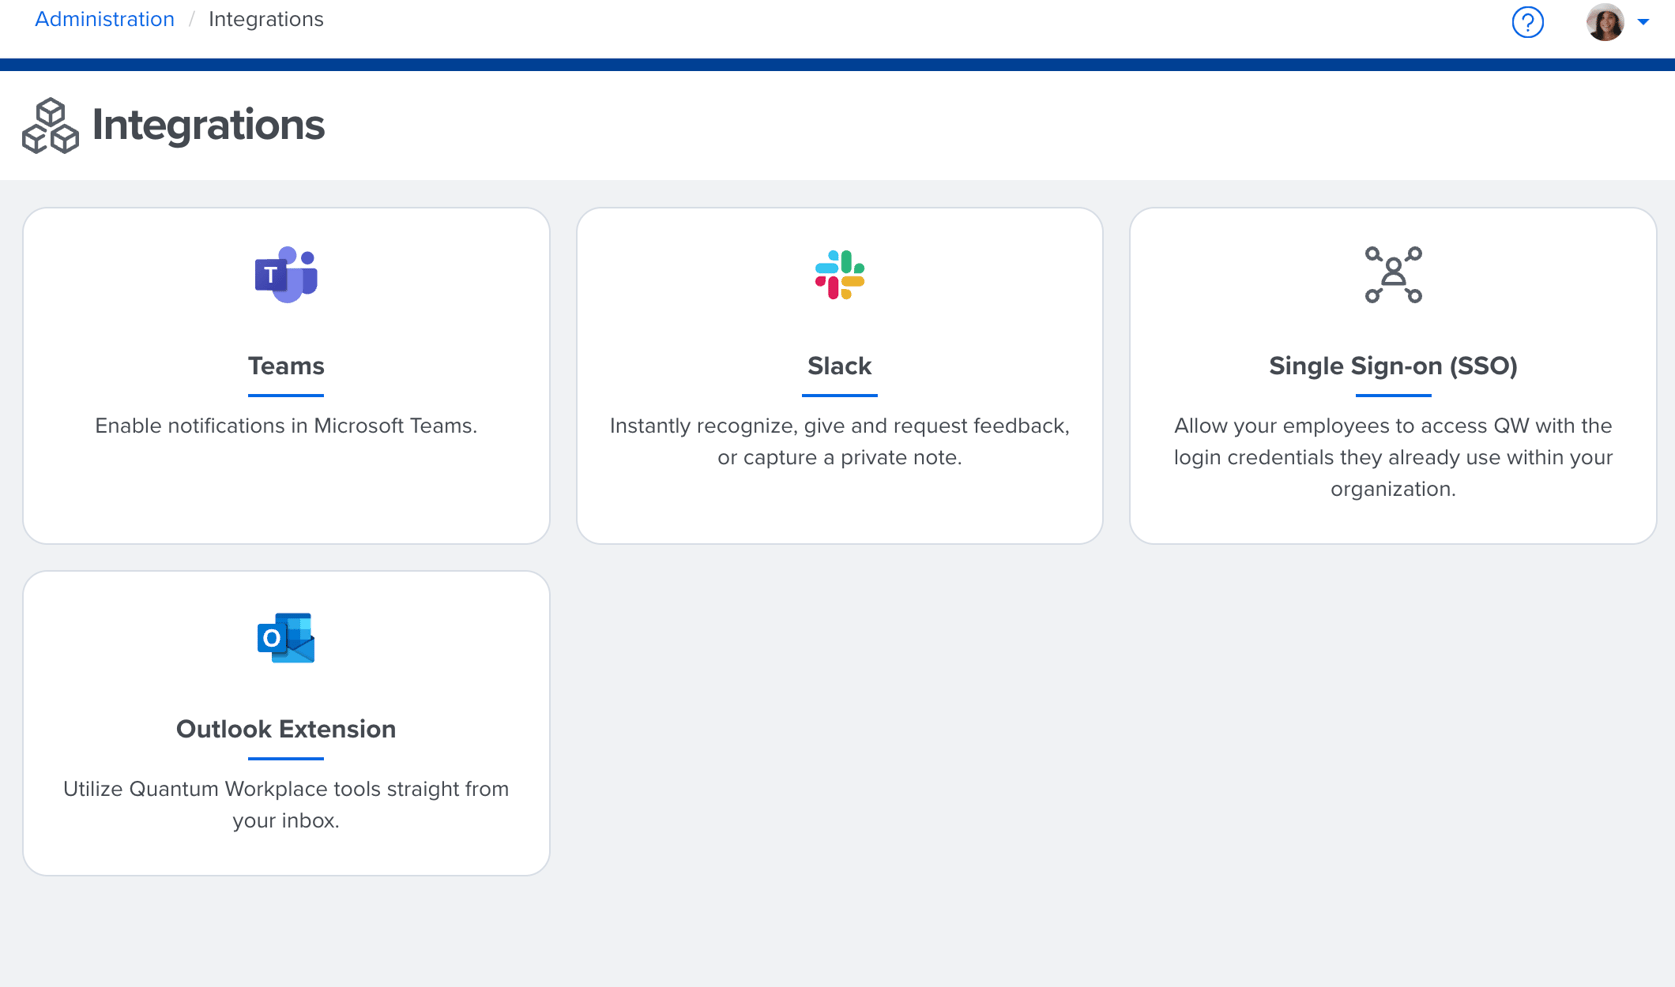Open the Teams integration title
Screen dimensions: 1675x987
286,366
